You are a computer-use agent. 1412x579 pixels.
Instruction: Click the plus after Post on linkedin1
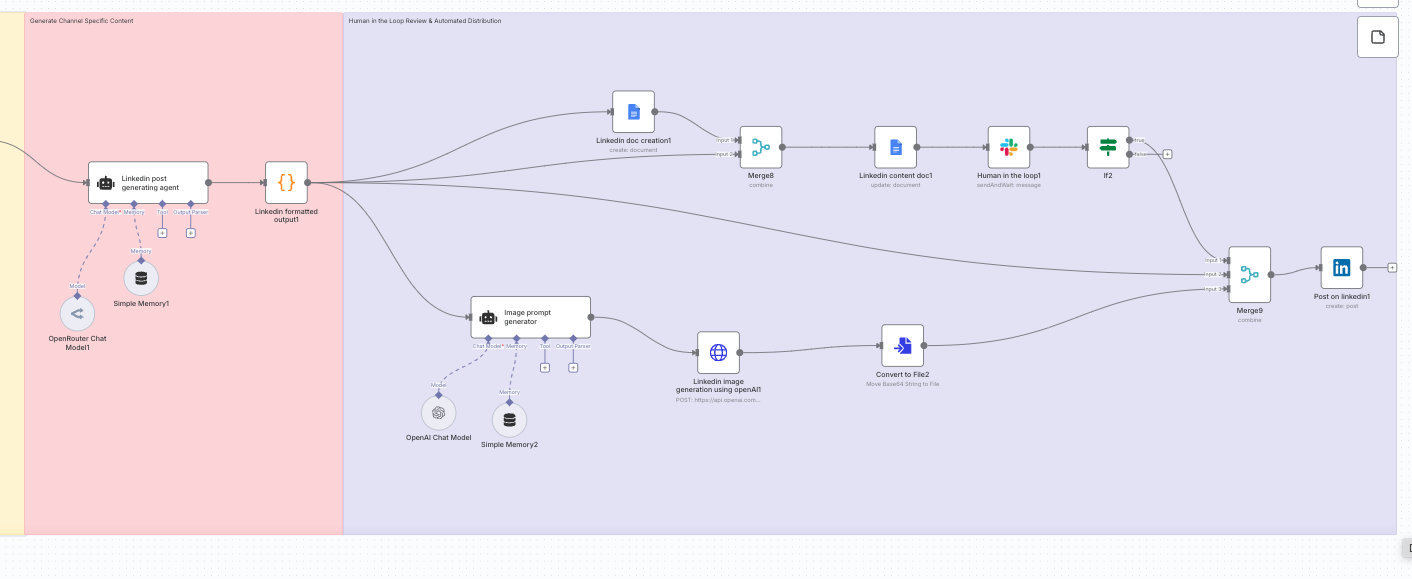coord(1392,267)
